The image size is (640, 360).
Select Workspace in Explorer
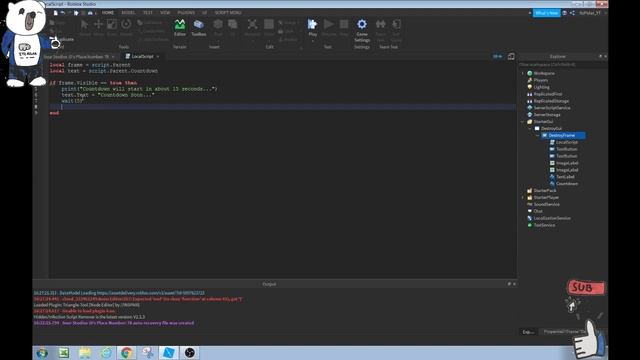pos(544,73)
